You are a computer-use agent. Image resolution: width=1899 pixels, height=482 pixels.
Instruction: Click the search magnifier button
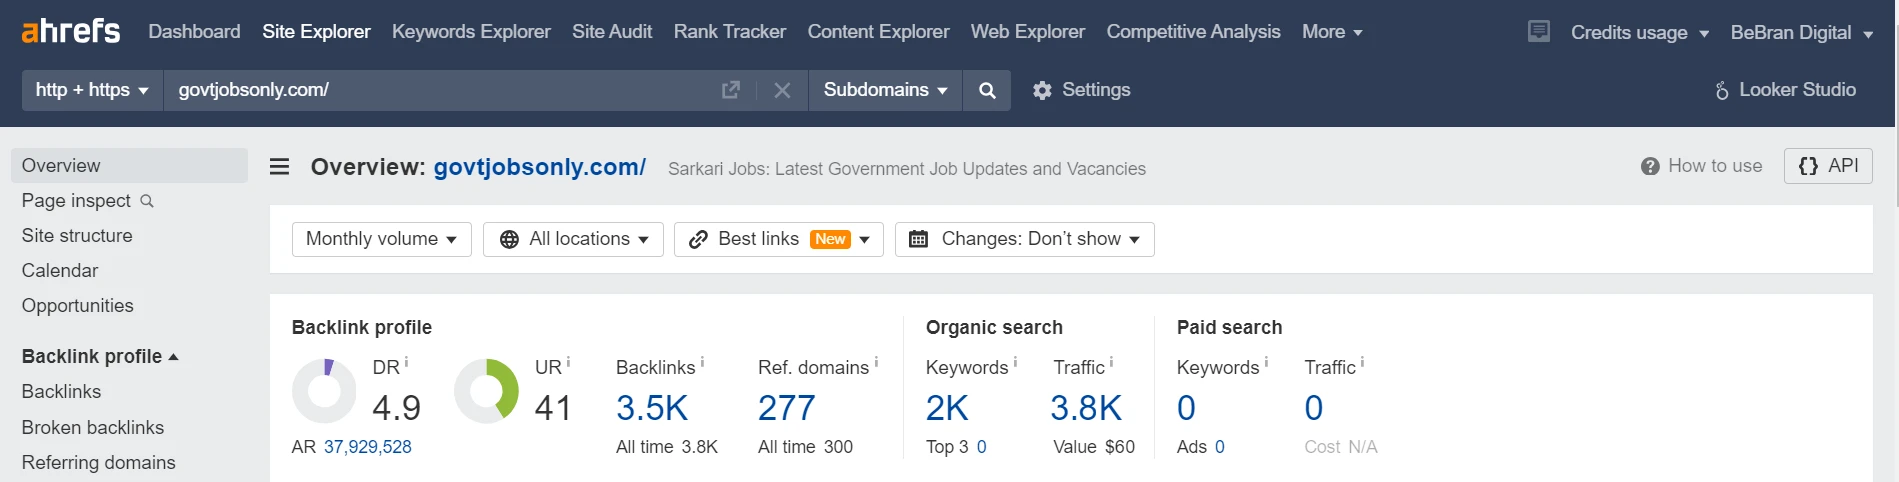coord(987,90)
